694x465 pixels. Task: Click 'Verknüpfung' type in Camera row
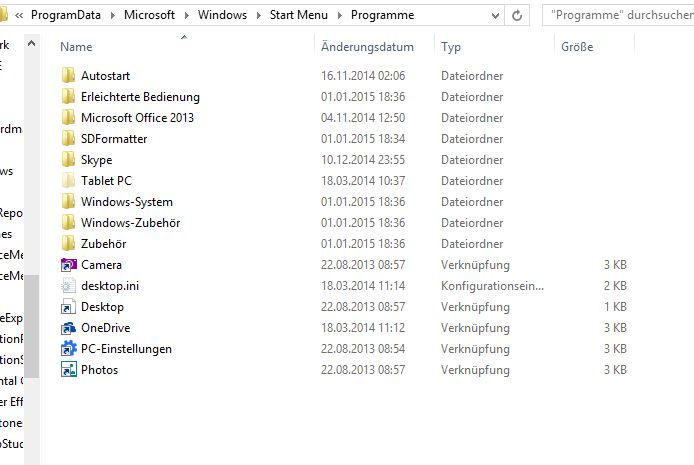(x=475, y=265)
